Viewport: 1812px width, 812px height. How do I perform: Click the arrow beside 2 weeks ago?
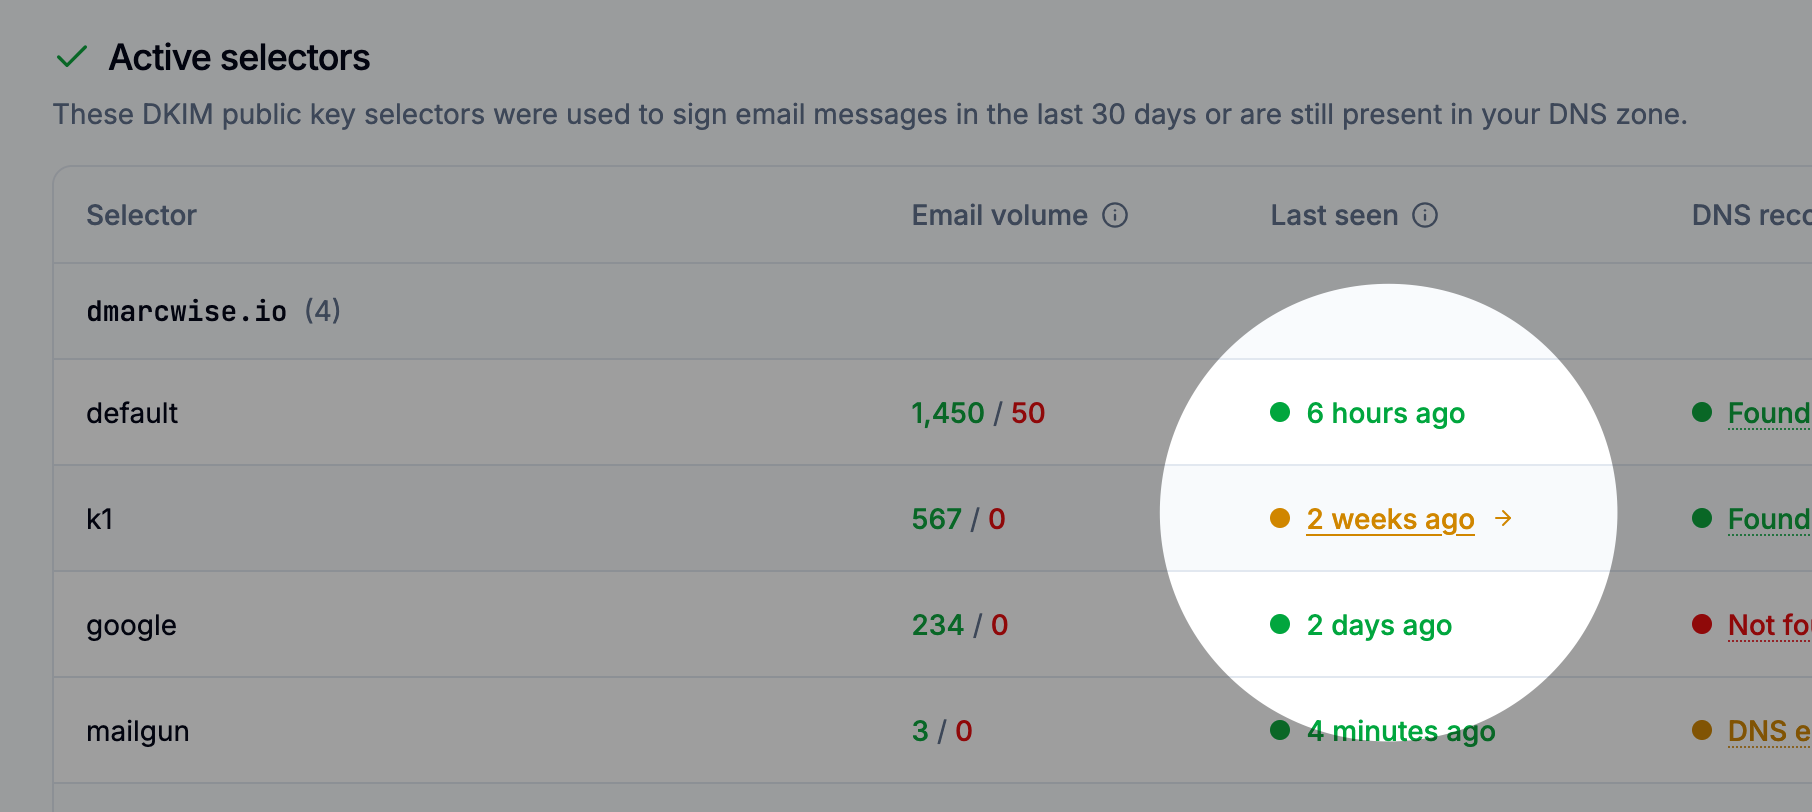pyautogui.click(x=1503, y=518)
